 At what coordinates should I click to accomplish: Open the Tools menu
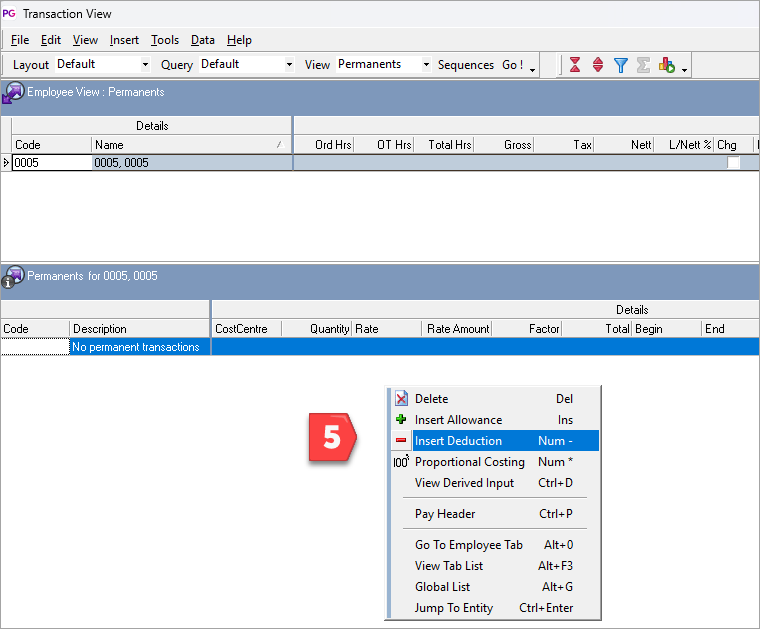click(165, 40)
